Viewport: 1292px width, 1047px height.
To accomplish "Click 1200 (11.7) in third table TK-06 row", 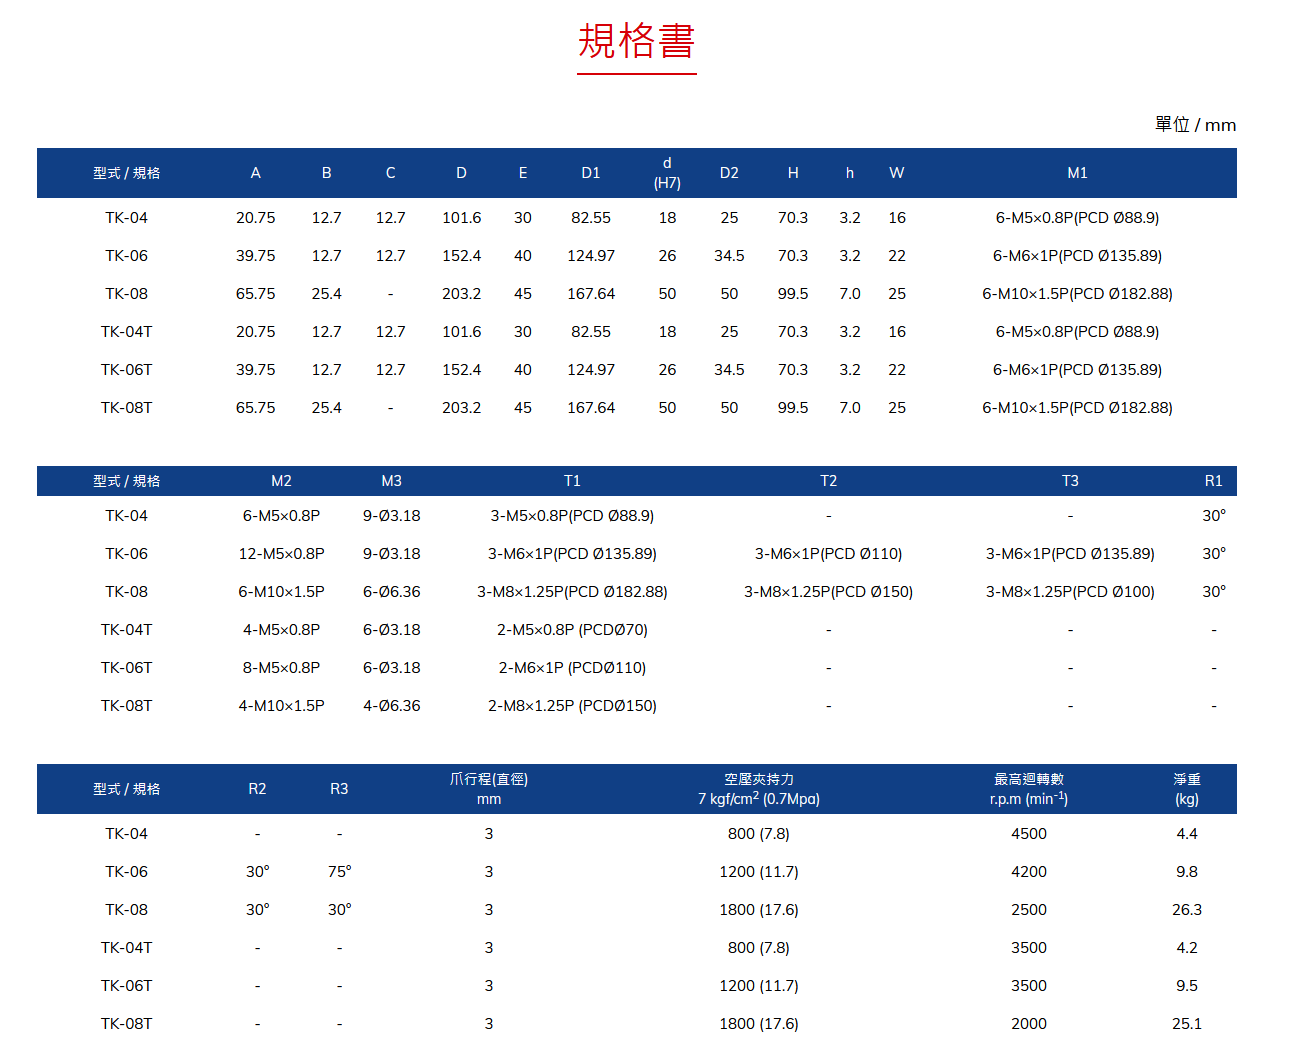I will tap(759, 872).
